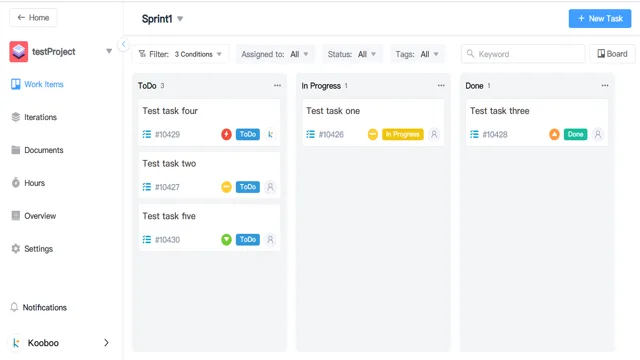
Task: Open Done column more options
Action: [x=605, y=85]
